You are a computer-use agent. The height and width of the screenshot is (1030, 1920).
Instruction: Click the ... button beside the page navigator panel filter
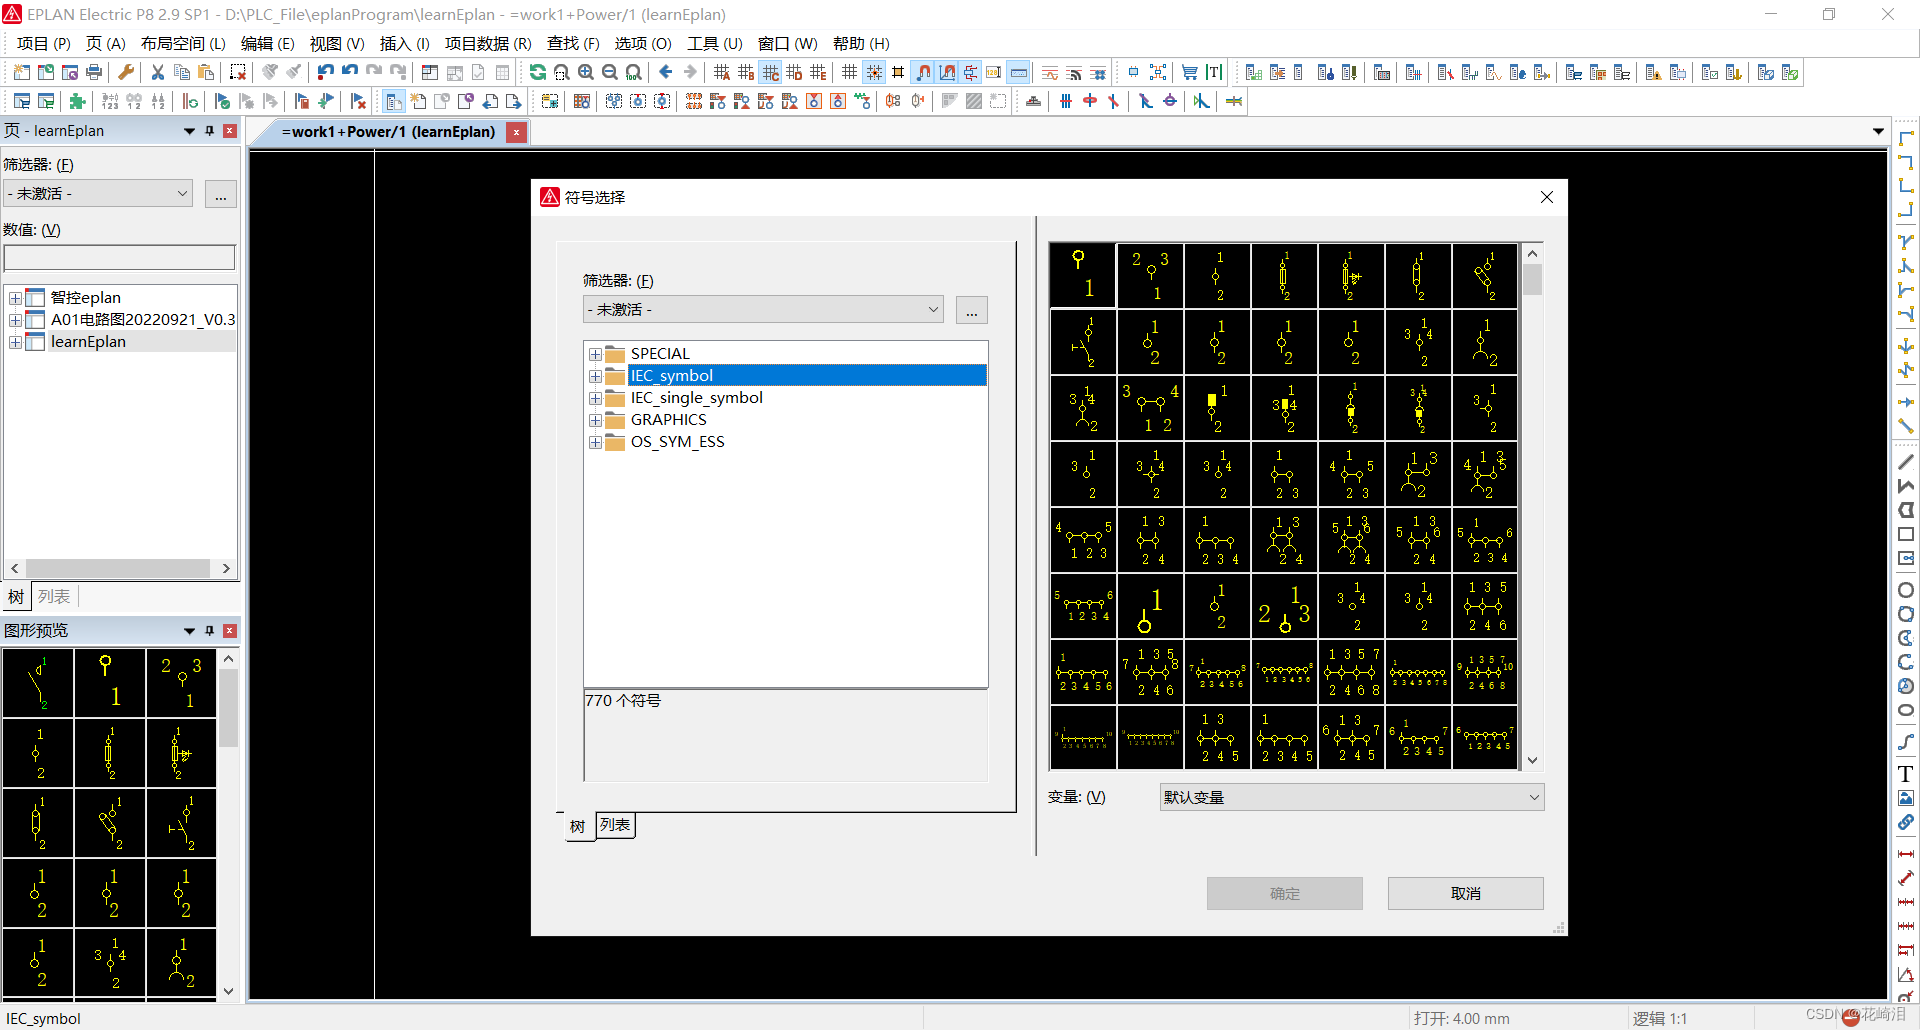click(221, 194)
